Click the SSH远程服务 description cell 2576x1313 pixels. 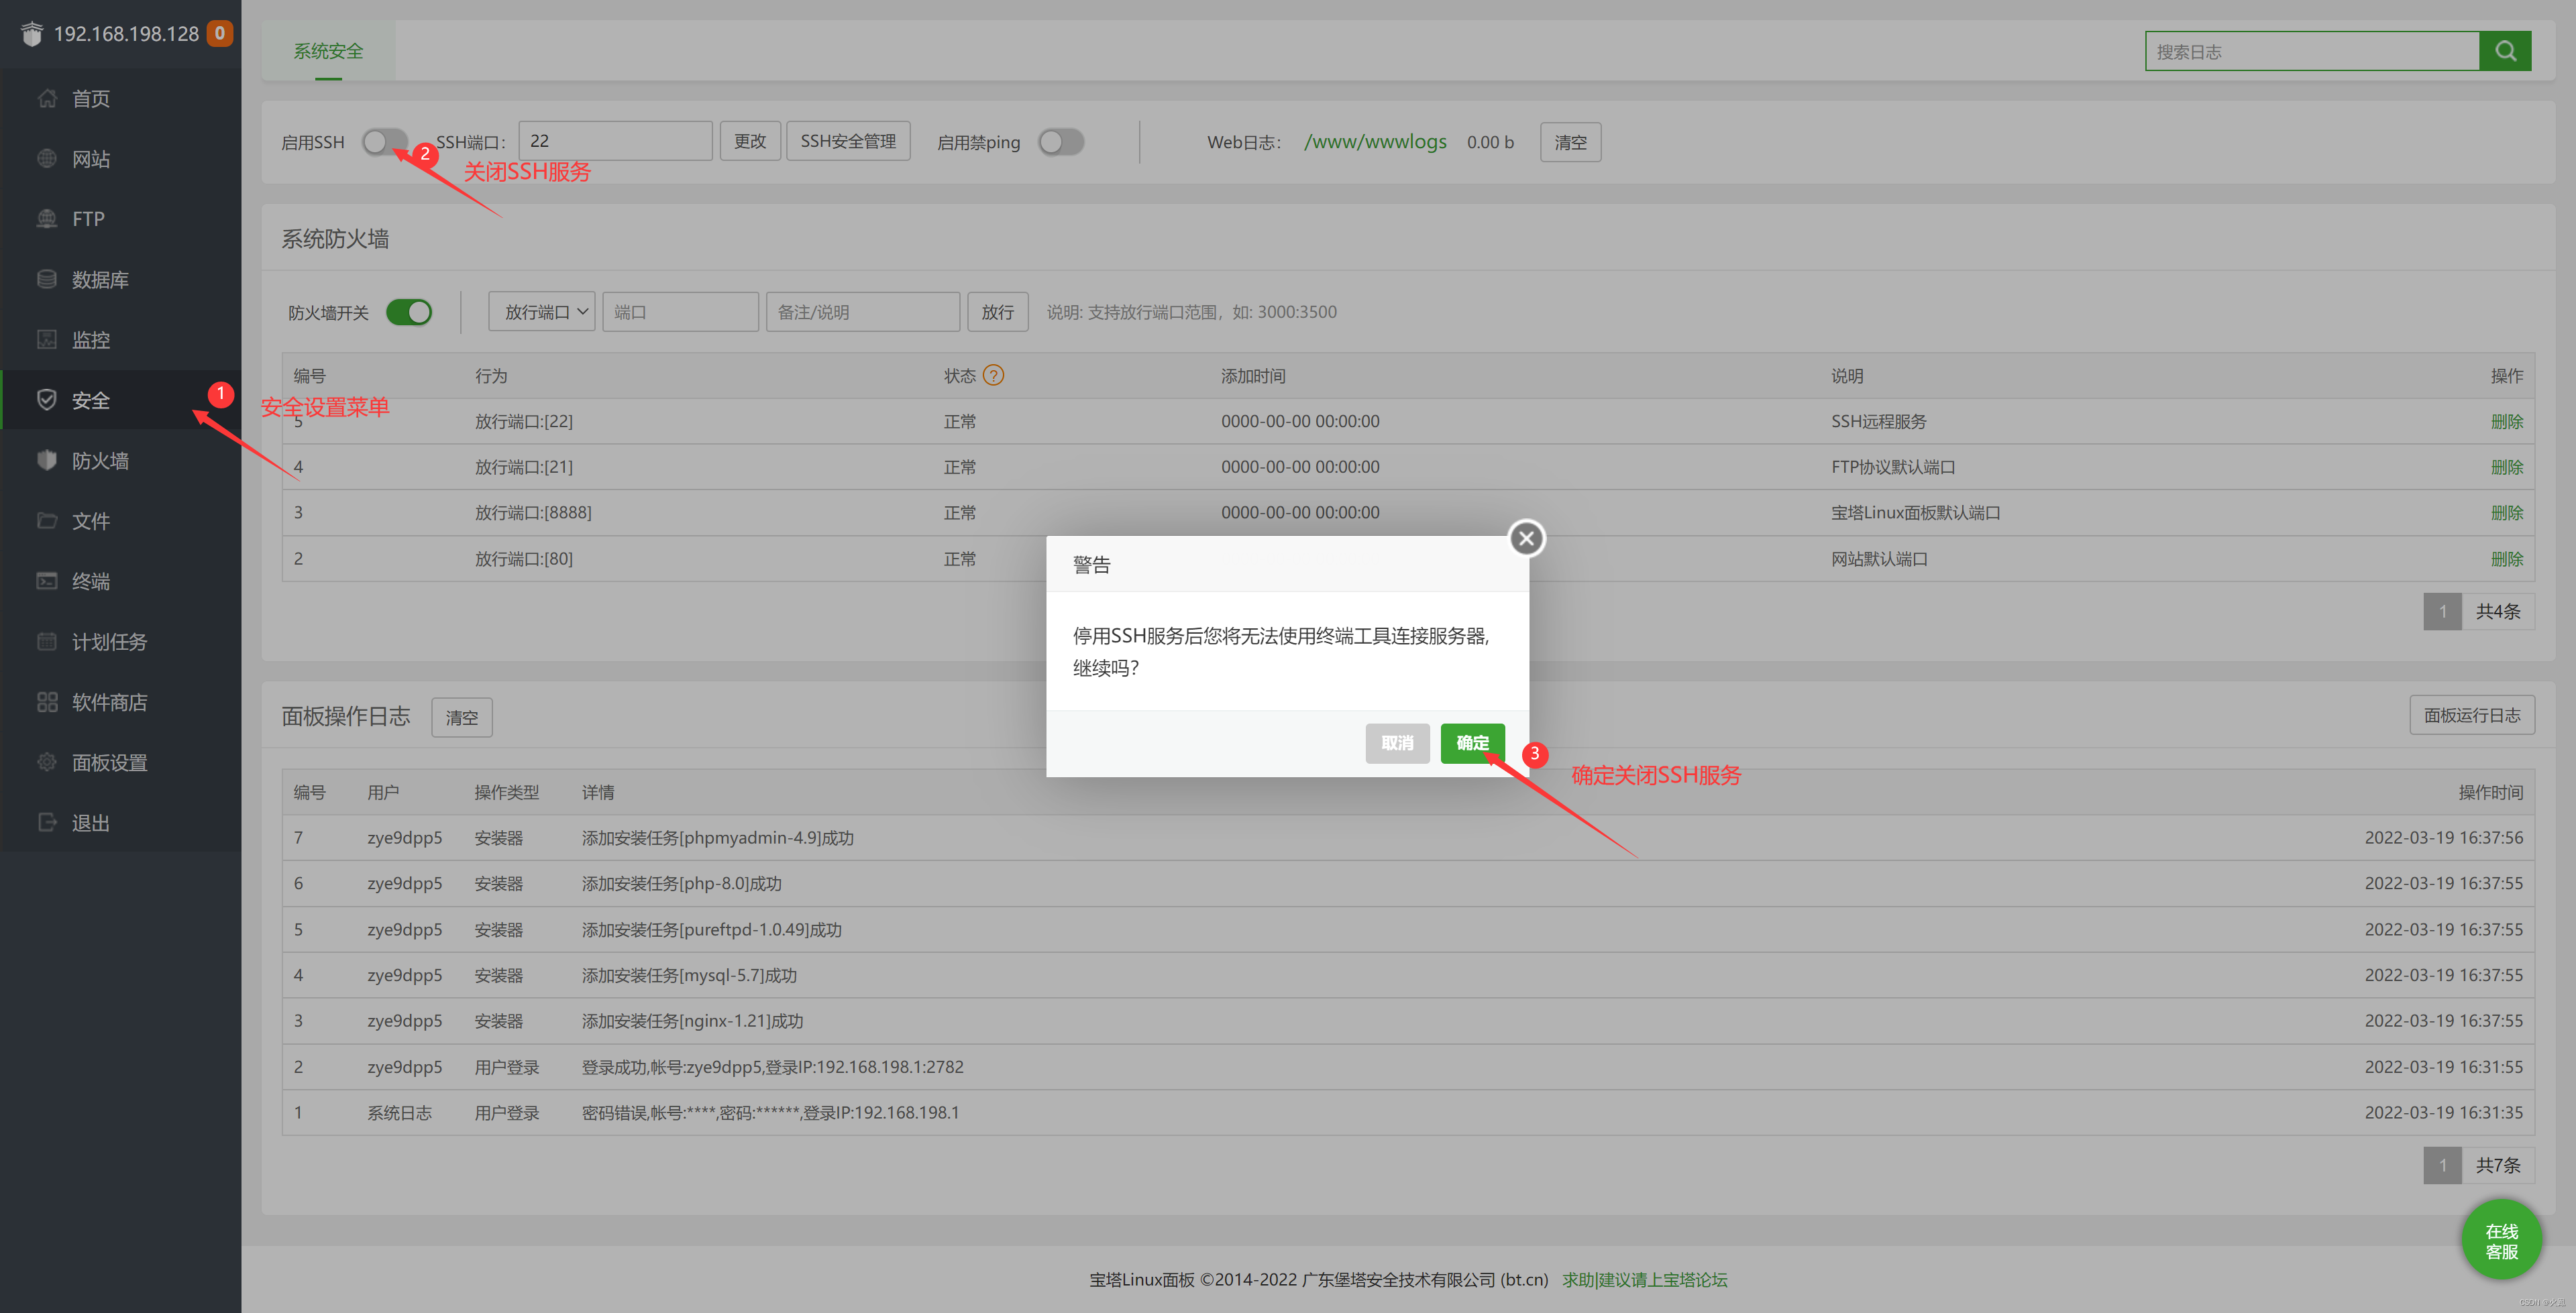coord(1878,421)
